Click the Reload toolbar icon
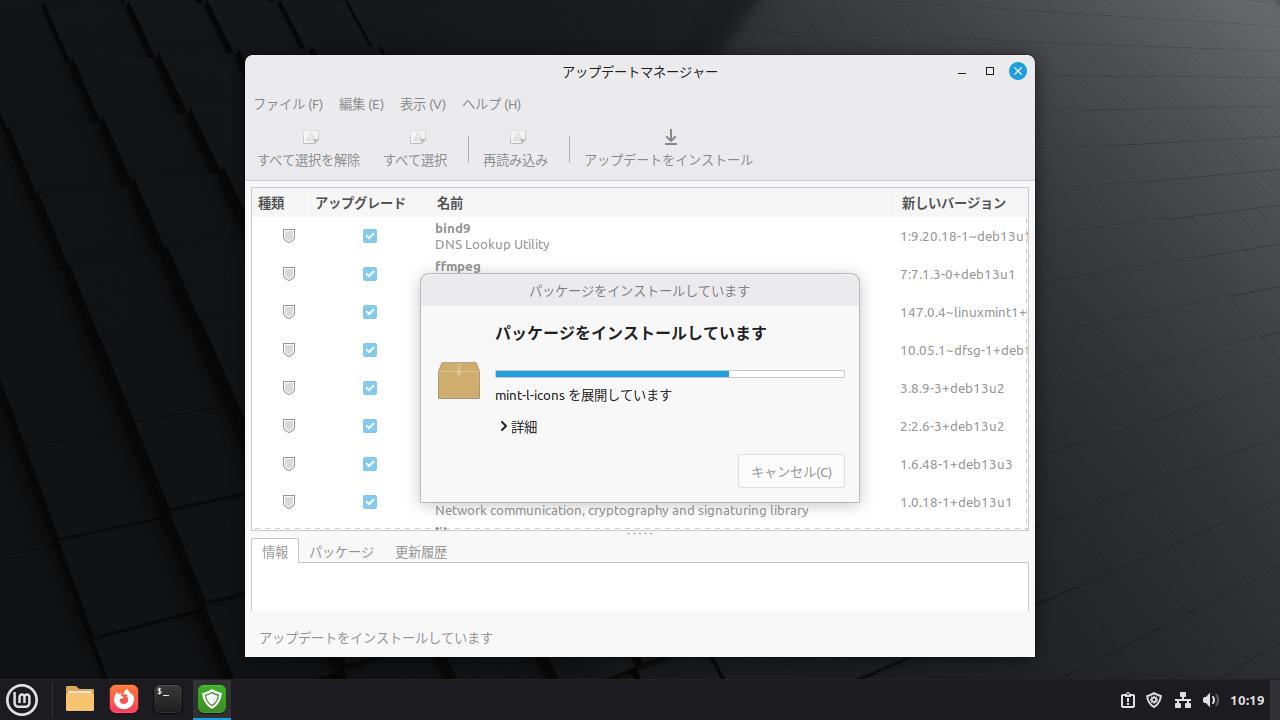This screenshot has height=720, width=1280. (517, 138)
